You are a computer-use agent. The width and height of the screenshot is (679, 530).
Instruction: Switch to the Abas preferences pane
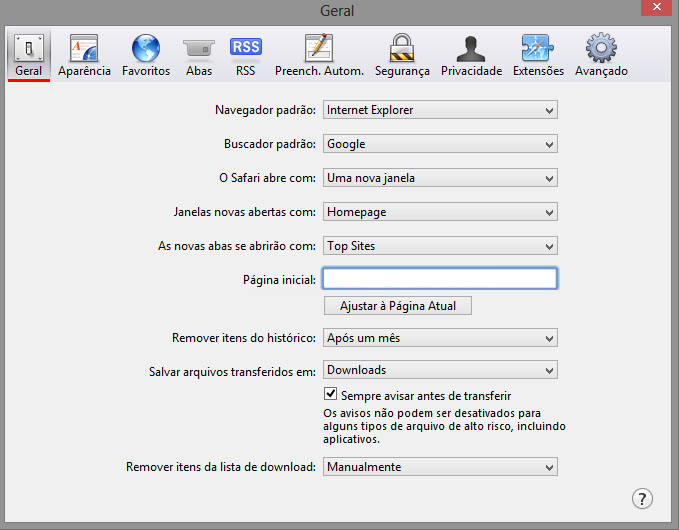[x=199, y=55]
